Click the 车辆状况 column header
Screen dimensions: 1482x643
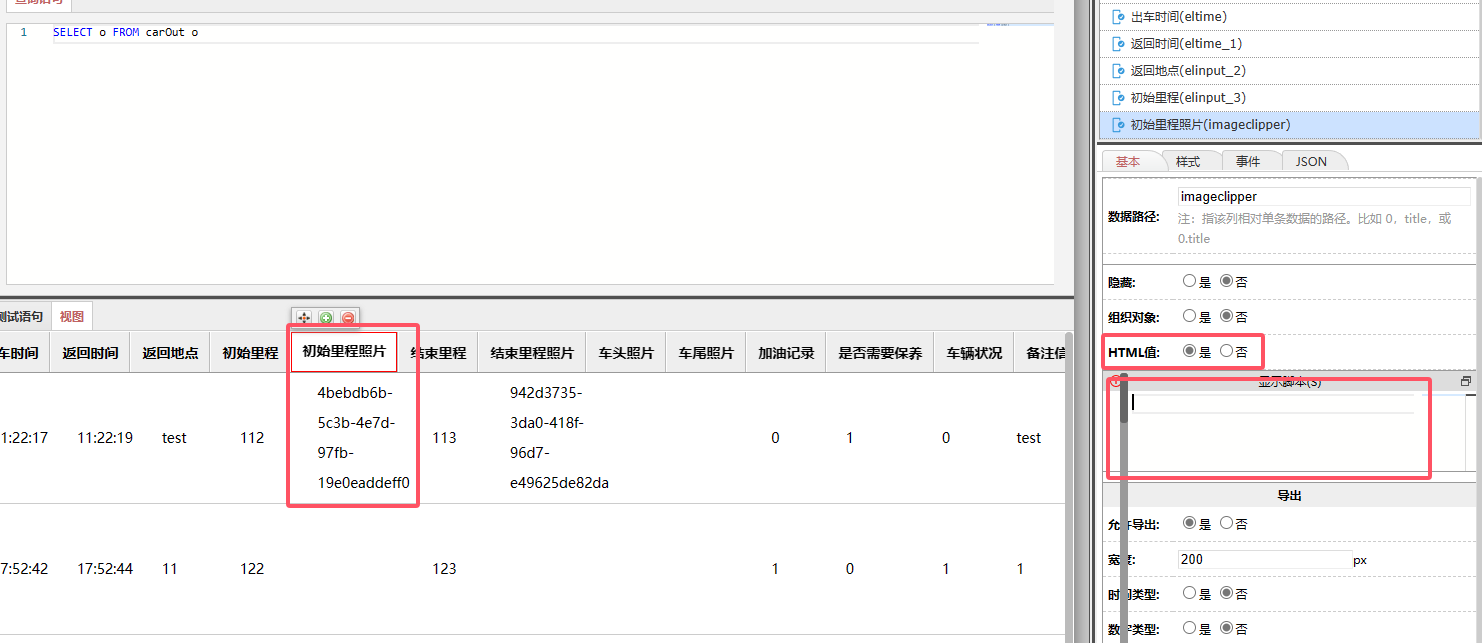(974, 353)
